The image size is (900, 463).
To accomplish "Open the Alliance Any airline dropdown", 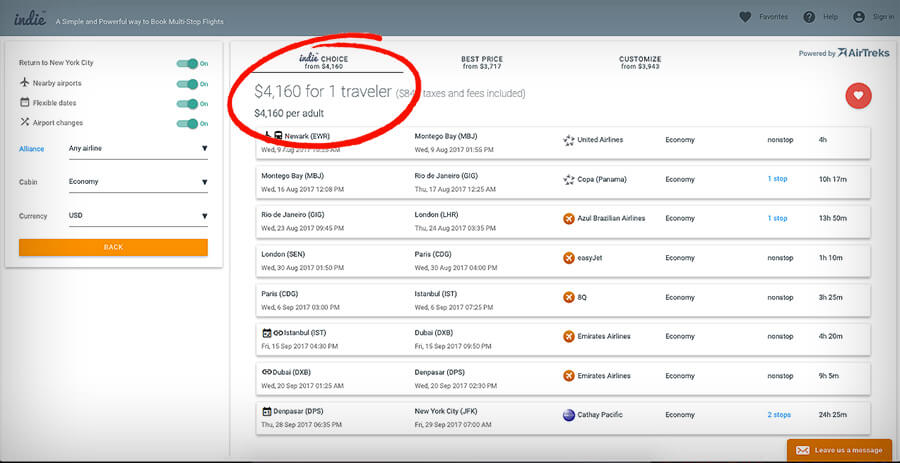I will pyautogui.click(x=138, y=149).
